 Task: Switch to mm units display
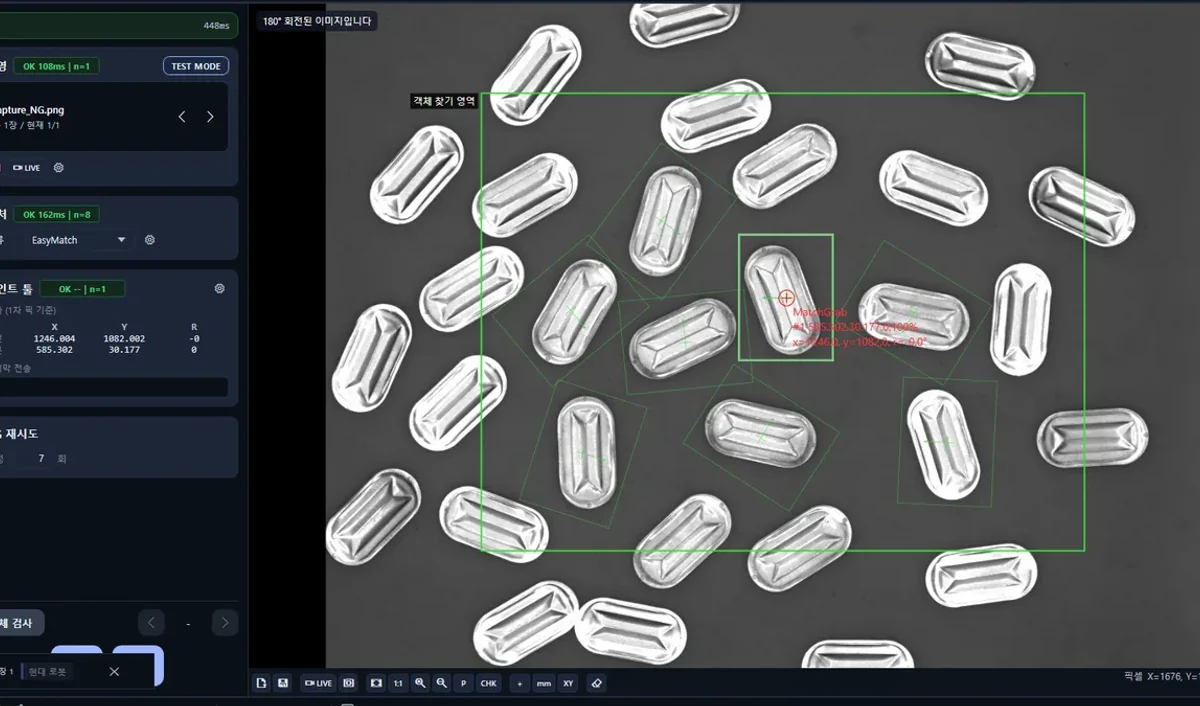pos(544,683)
